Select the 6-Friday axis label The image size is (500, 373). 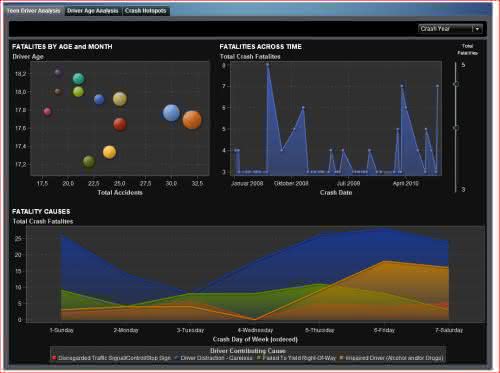tap(384, 330)
